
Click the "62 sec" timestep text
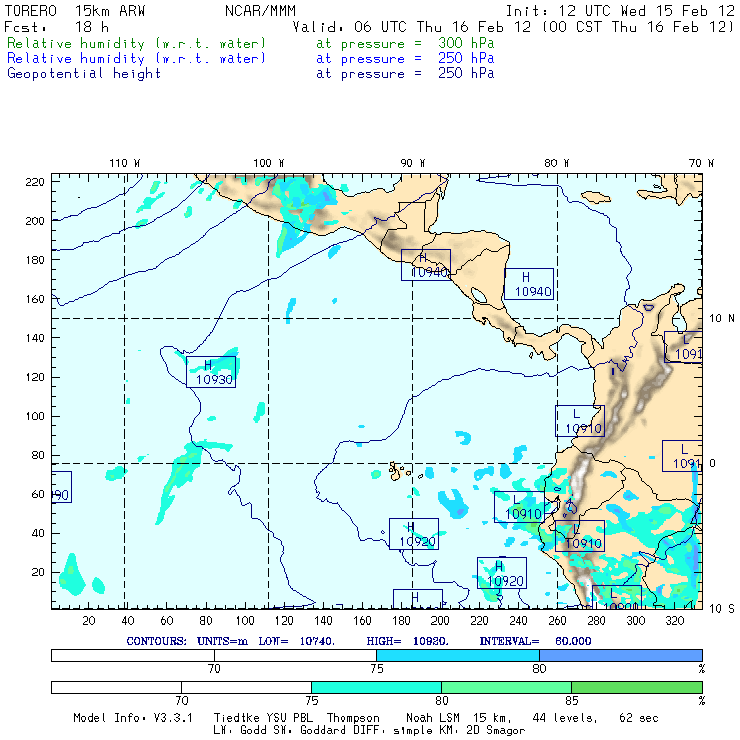[639, 718]
